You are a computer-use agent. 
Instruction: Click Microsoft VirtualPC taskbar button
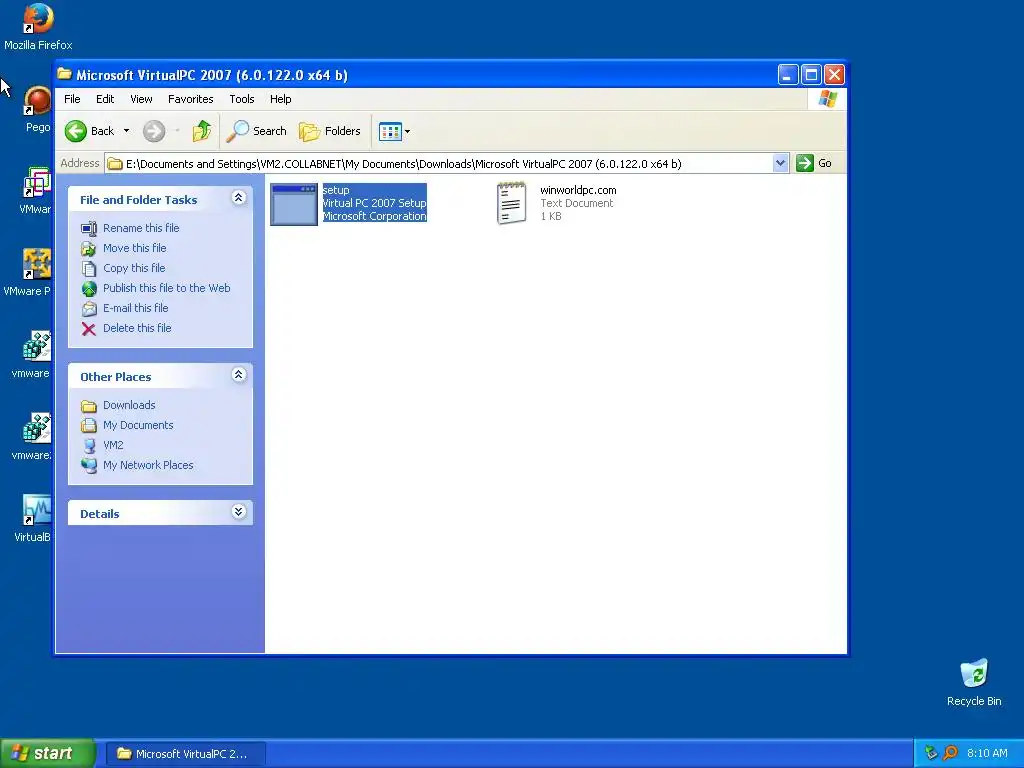pyautogui.click(x=185, y=754)
